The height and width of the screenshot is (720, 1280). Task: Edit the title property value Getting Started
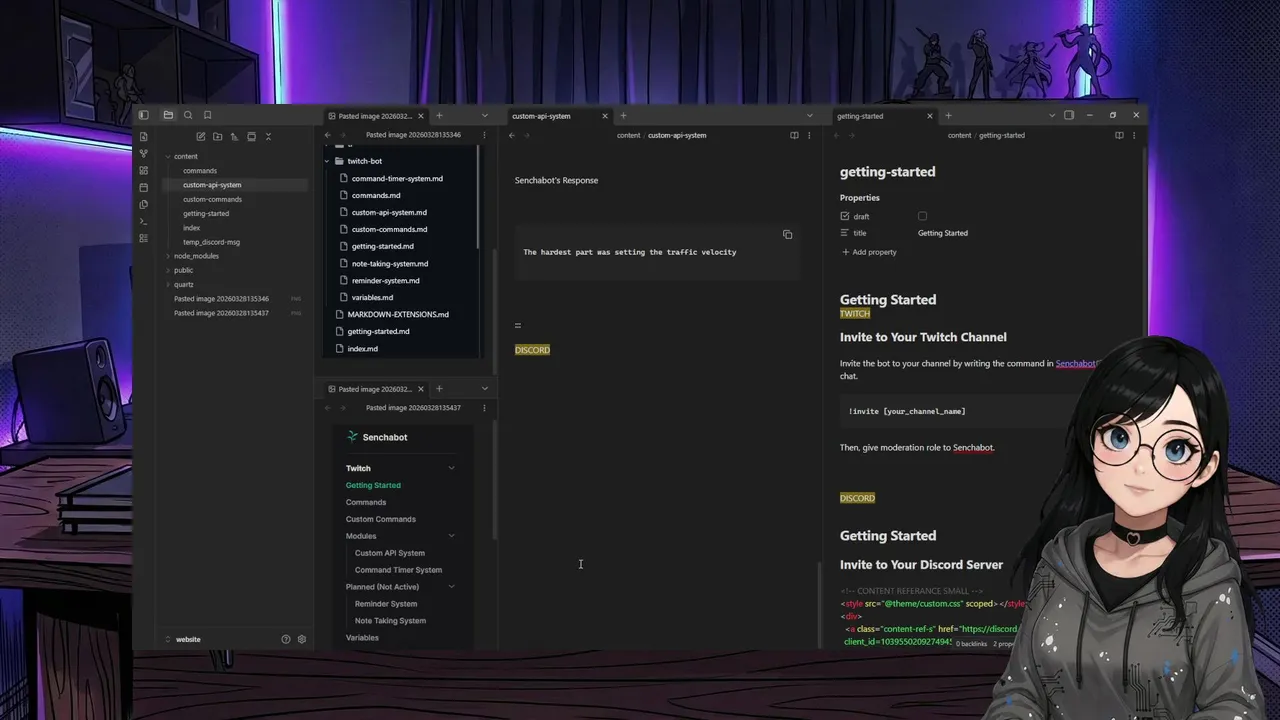[943, 233]
